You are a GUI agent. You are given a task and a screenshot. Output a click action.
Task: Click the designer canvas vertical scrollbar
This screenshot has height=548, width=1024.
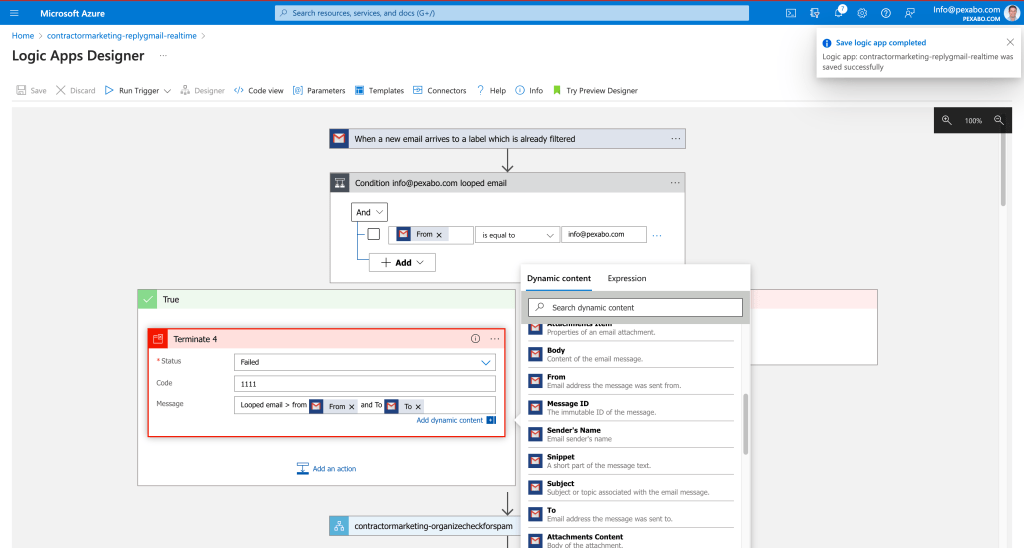(x=1004, y=169)
